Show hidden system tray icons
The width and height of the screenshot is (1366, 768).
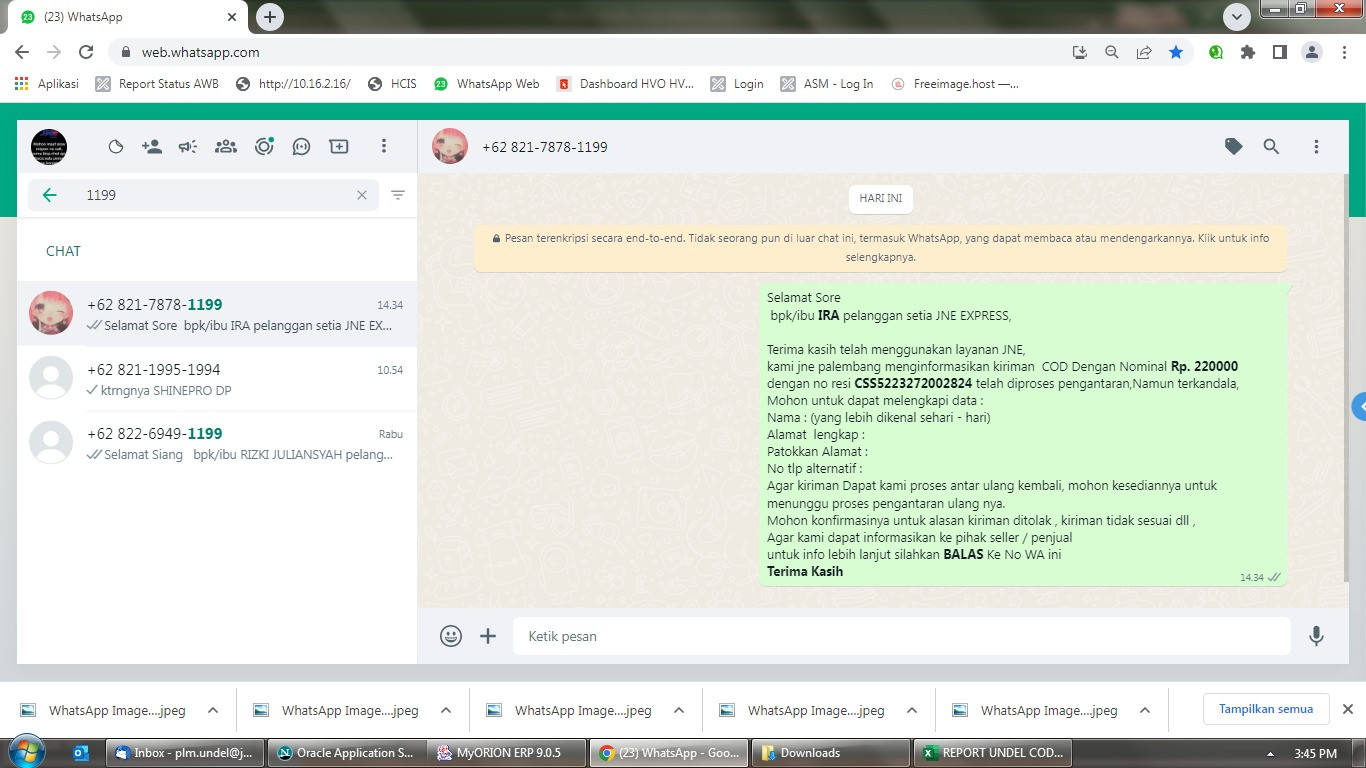[x=1270, y=753]
